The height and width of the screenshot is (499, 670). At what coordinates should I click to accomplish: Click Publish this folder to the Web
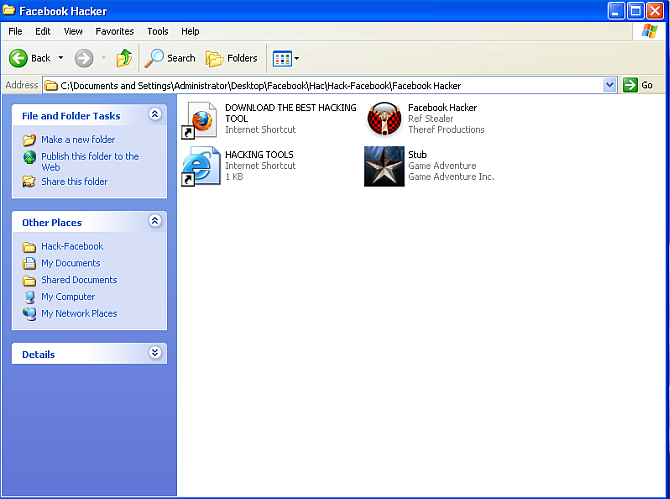90,162
